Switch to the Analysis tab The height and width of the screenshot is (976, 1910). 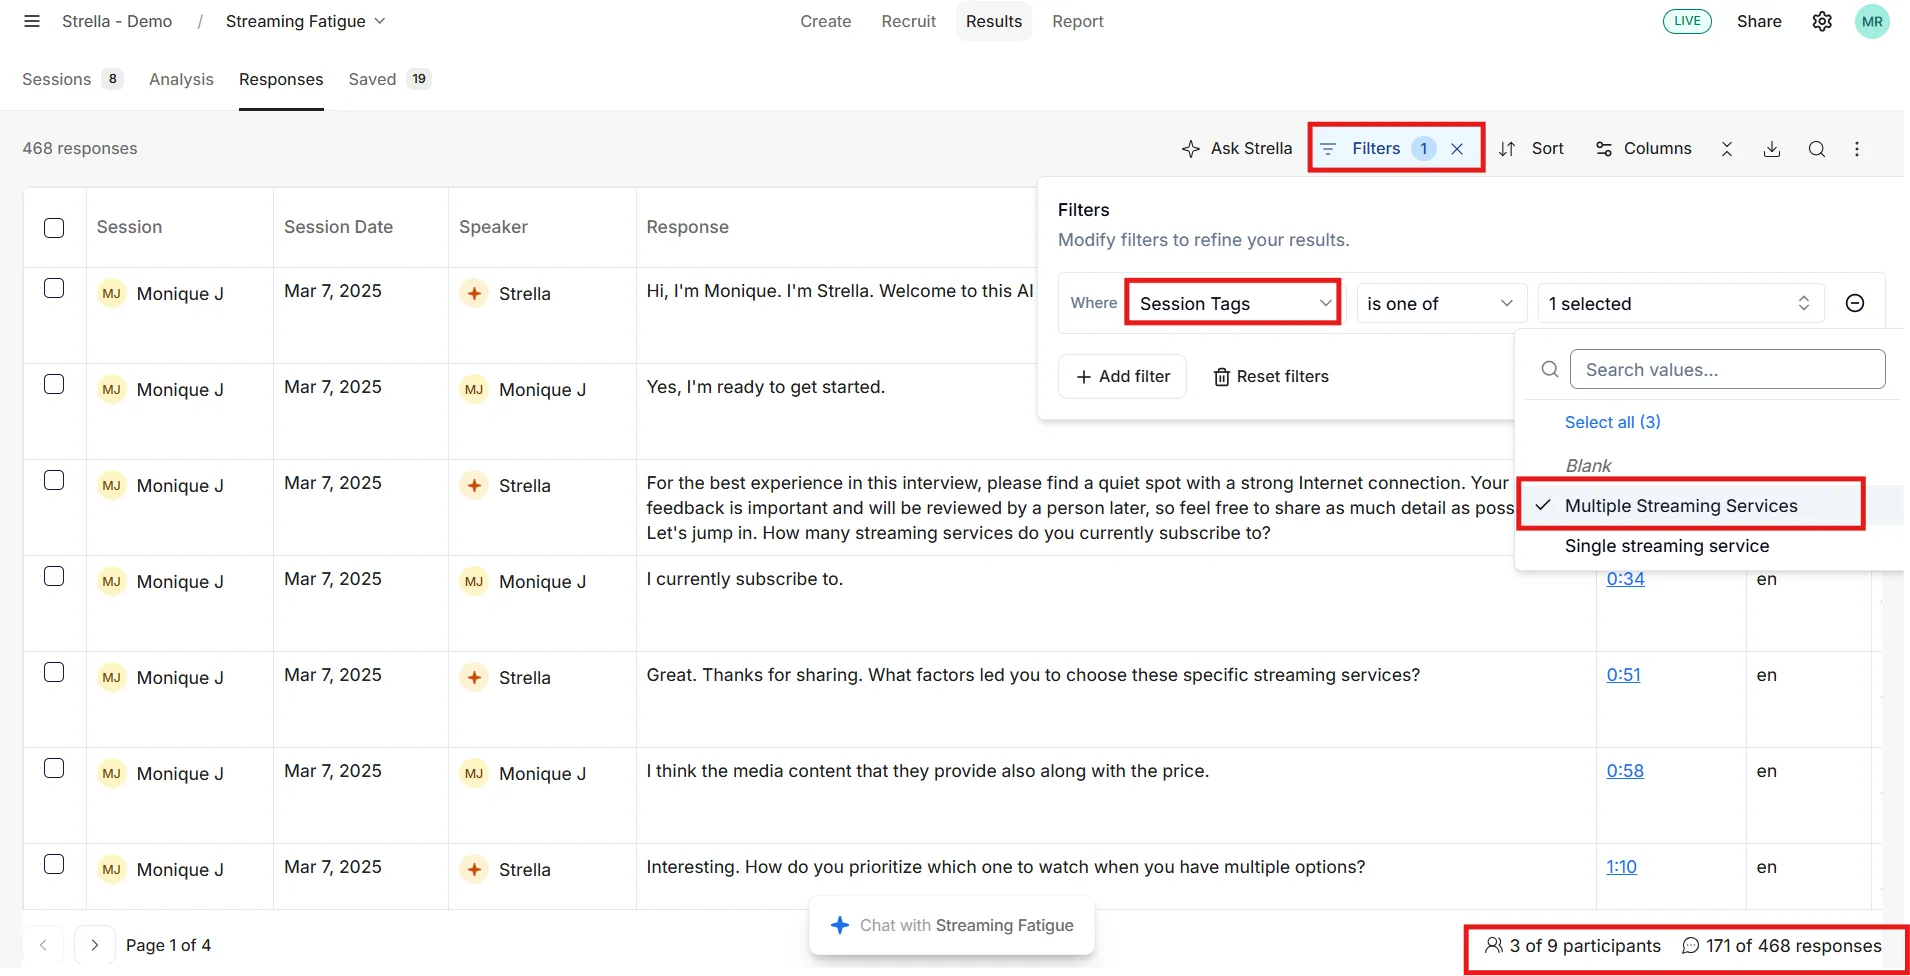pos(181,79)
